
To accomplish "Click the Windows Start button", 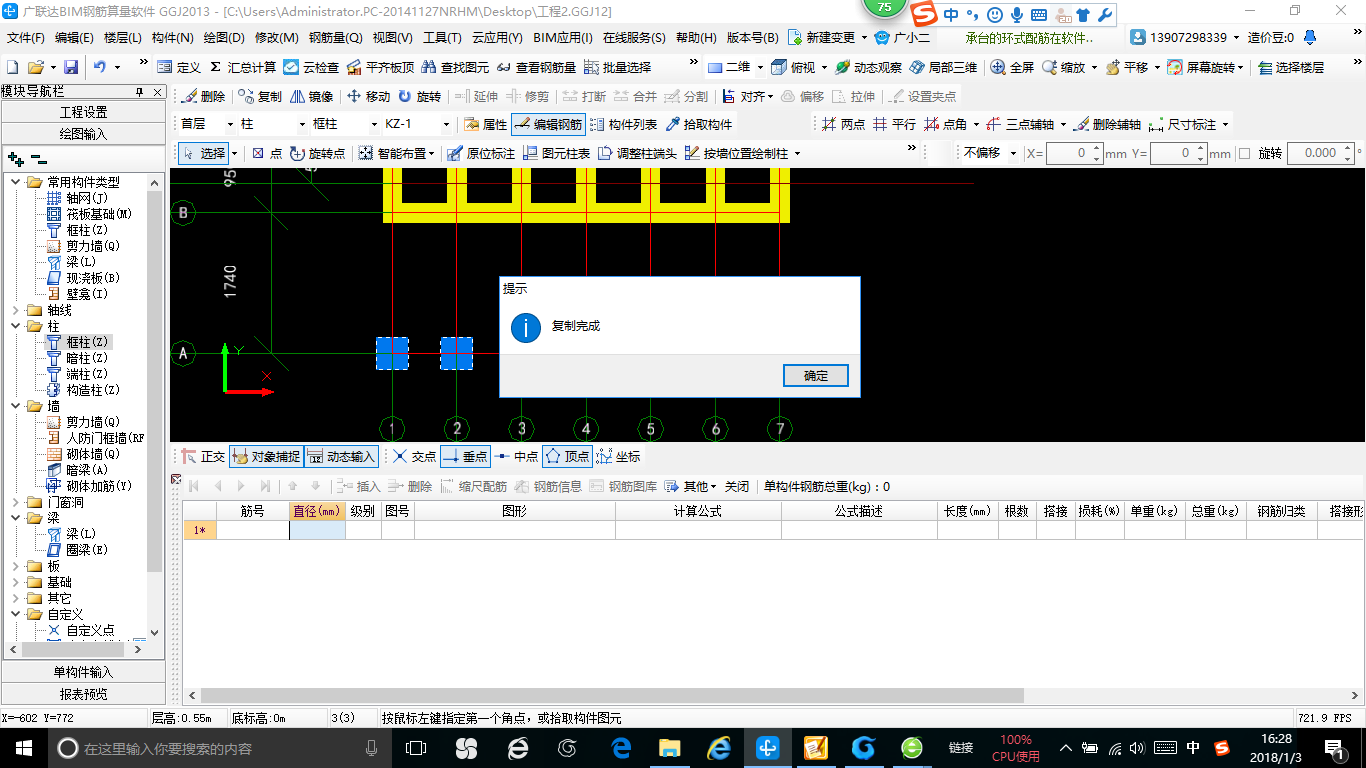I will (24, 747).
